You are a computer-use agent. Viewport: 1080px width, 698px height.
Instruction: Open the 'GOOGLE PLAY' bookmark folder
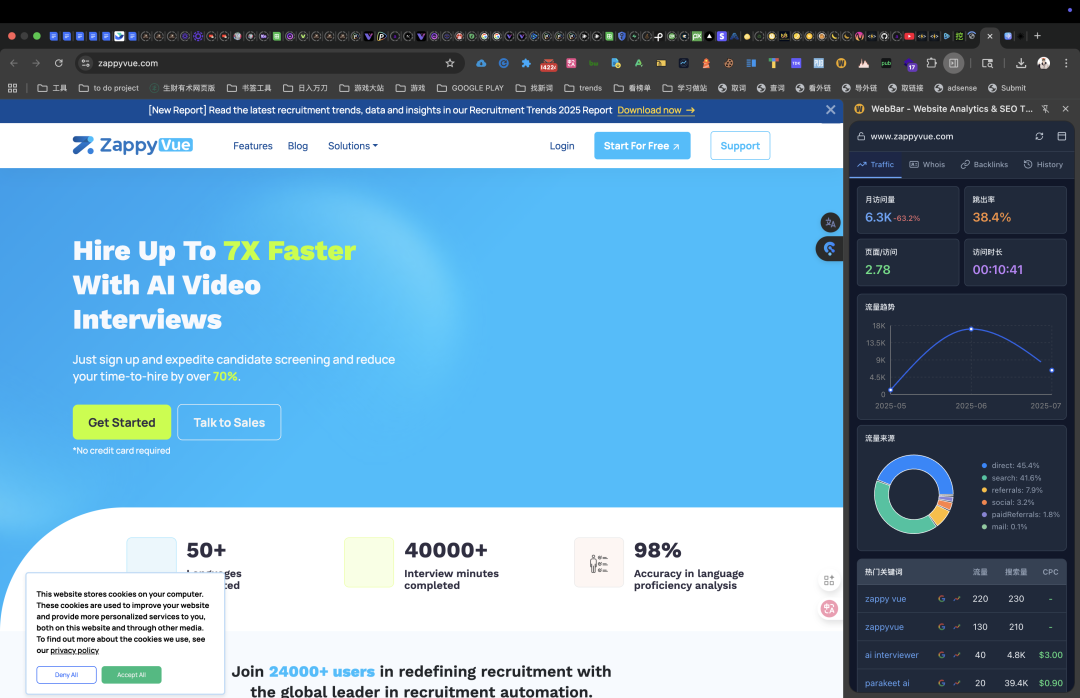tap(470, 88)
